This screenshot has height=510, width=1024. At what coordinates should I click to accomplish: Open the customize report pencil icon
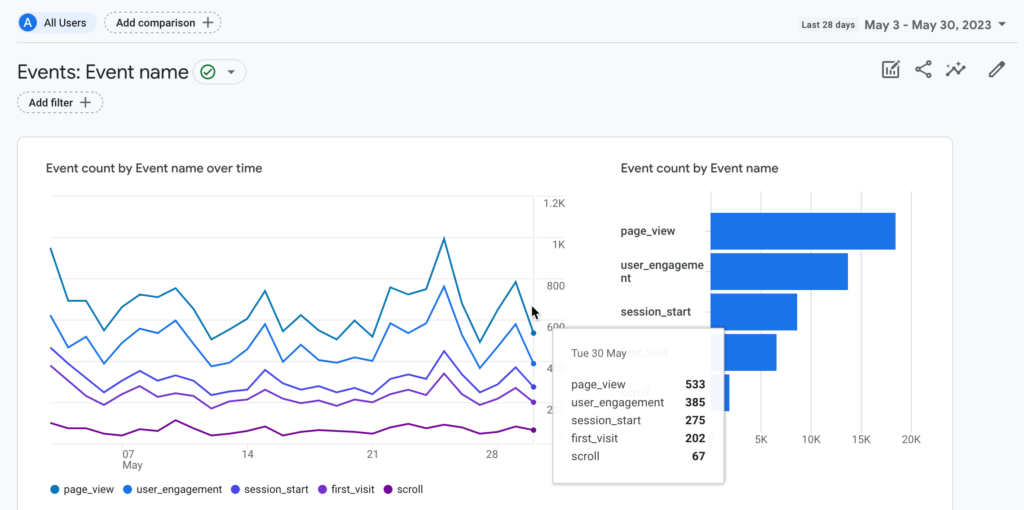pos(996,70)
